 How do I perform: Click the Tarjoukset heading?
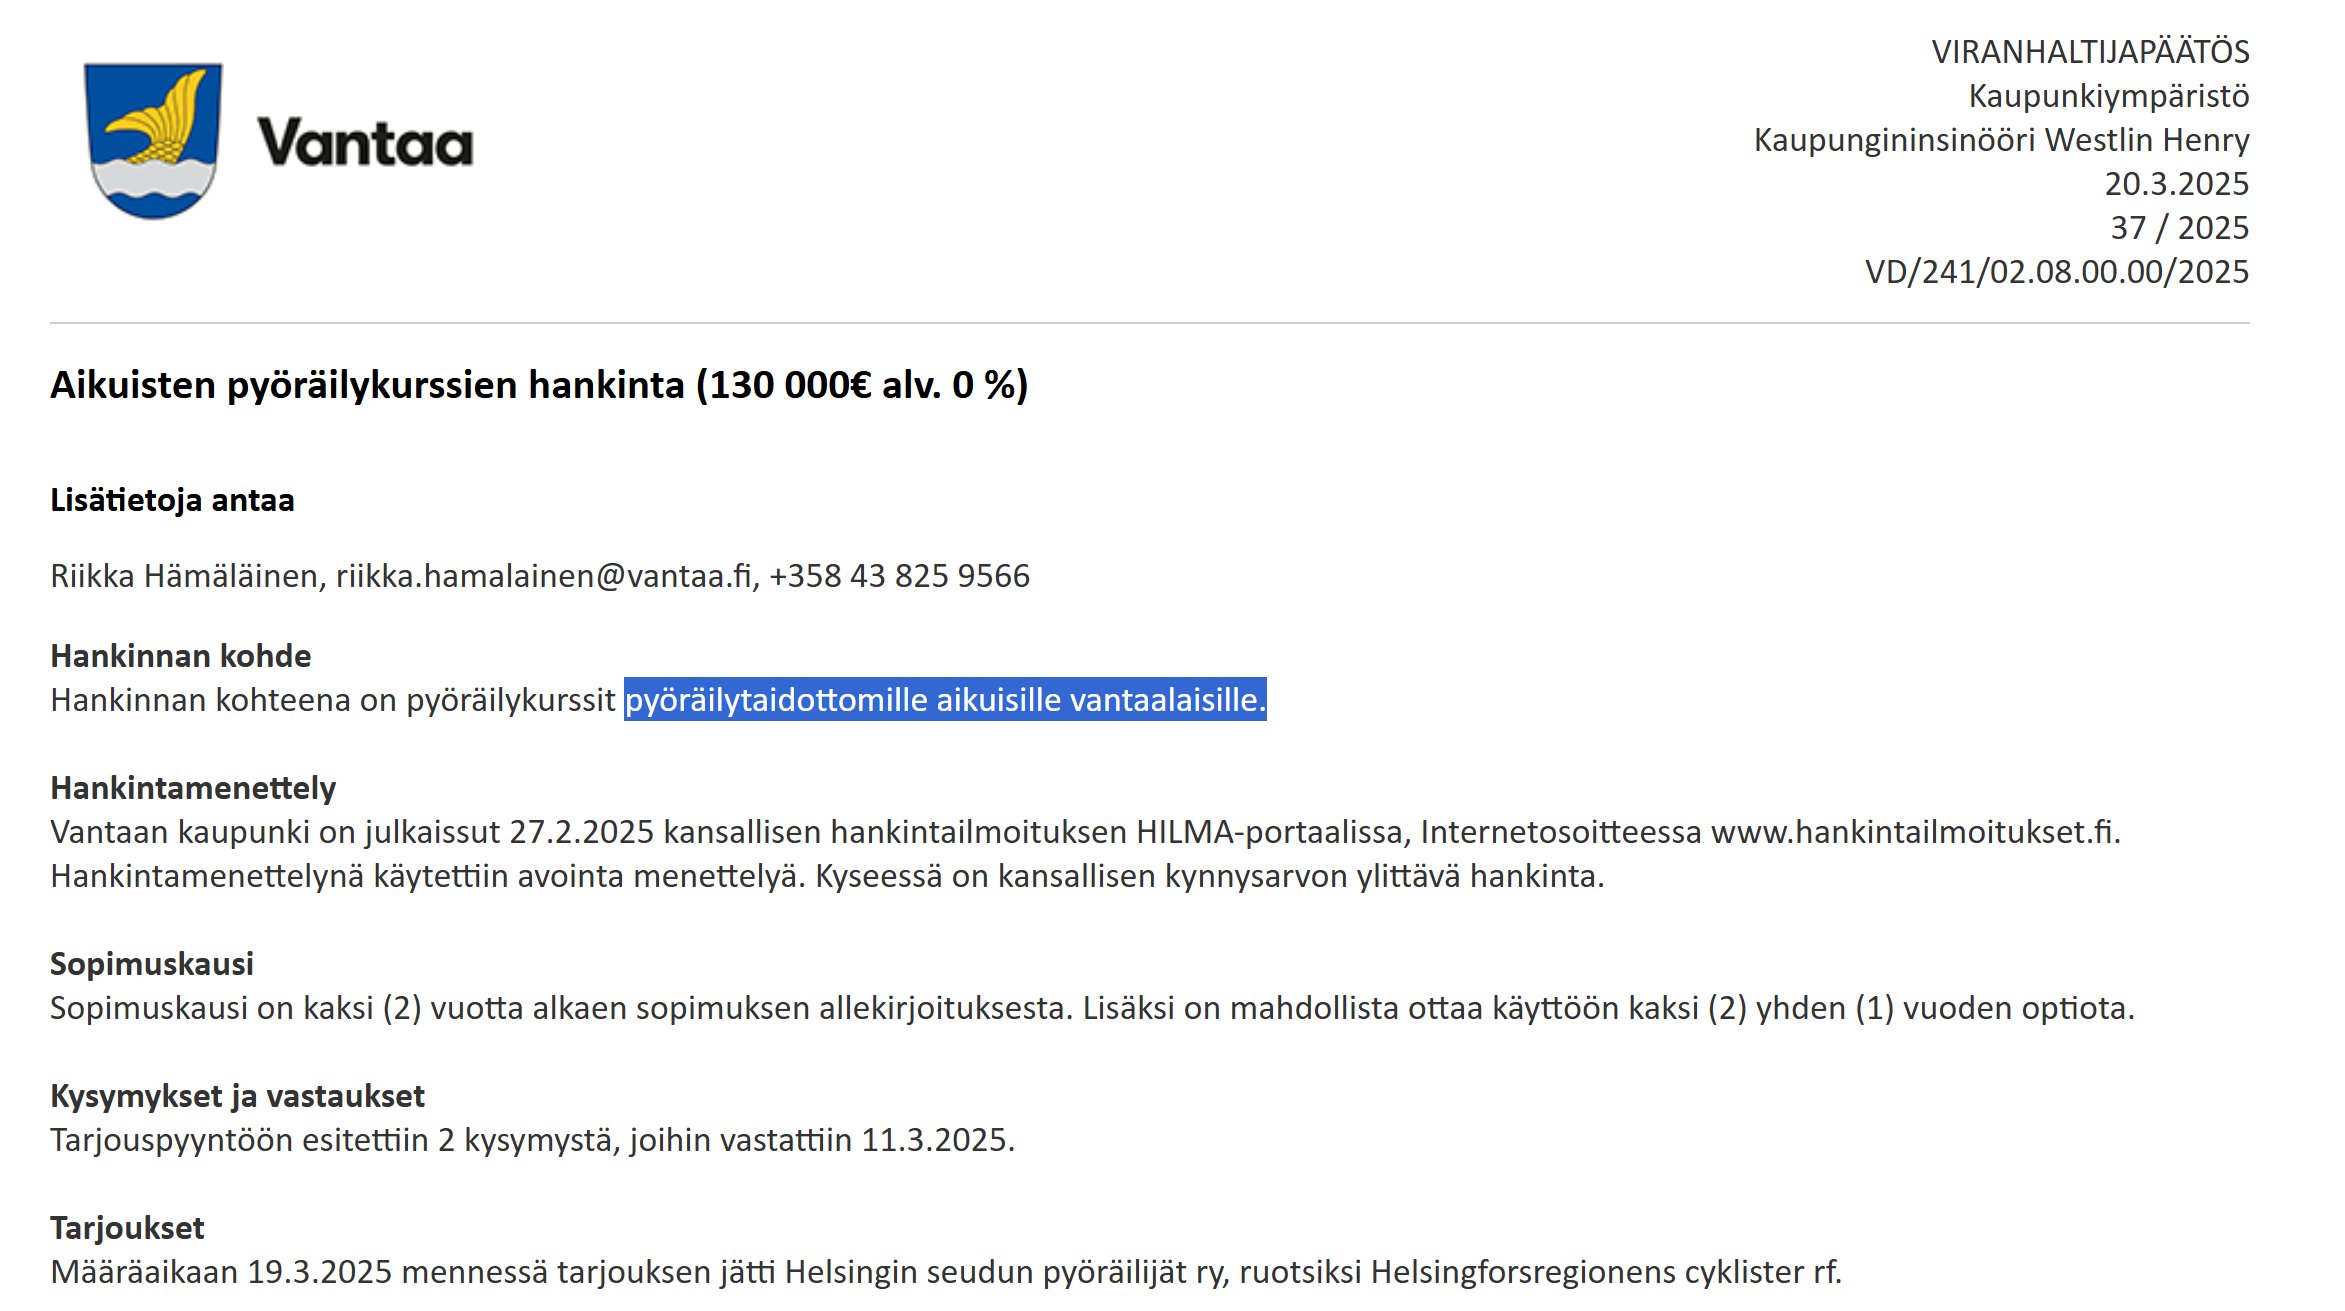[127, 1228]
